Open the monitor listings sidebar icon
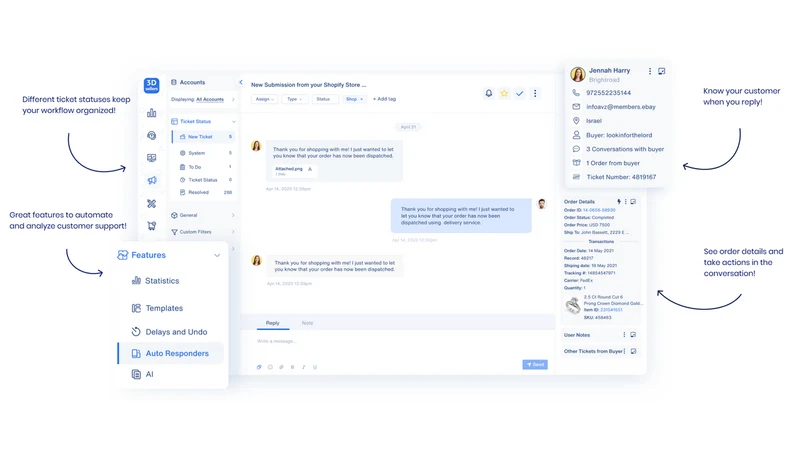Screen dimensions: 800x450 (x=152, y=158)
